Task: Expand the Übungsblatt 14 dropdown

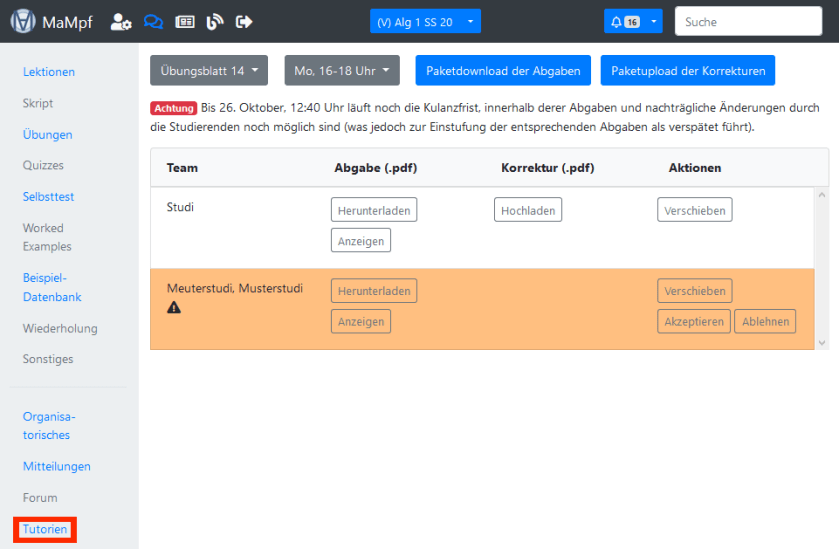Action: [x=210, y=71]
